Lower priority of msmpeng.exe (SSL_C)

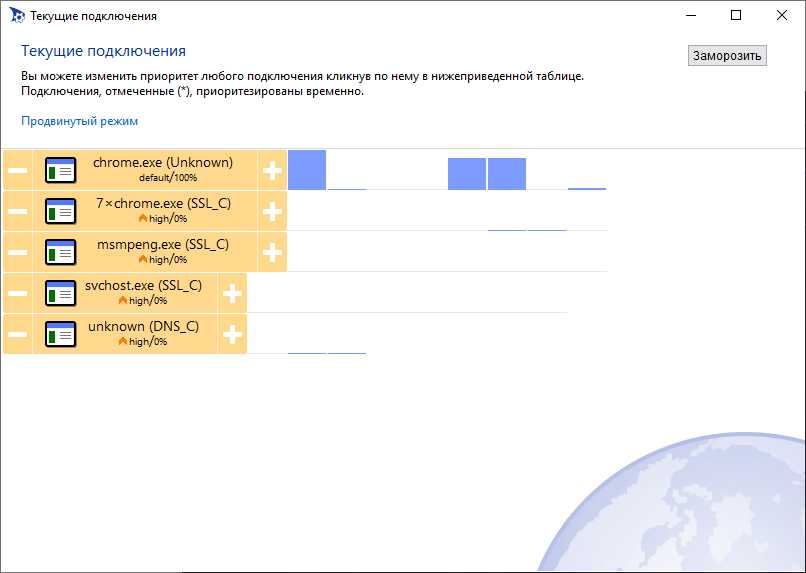(x=17, y=252)
